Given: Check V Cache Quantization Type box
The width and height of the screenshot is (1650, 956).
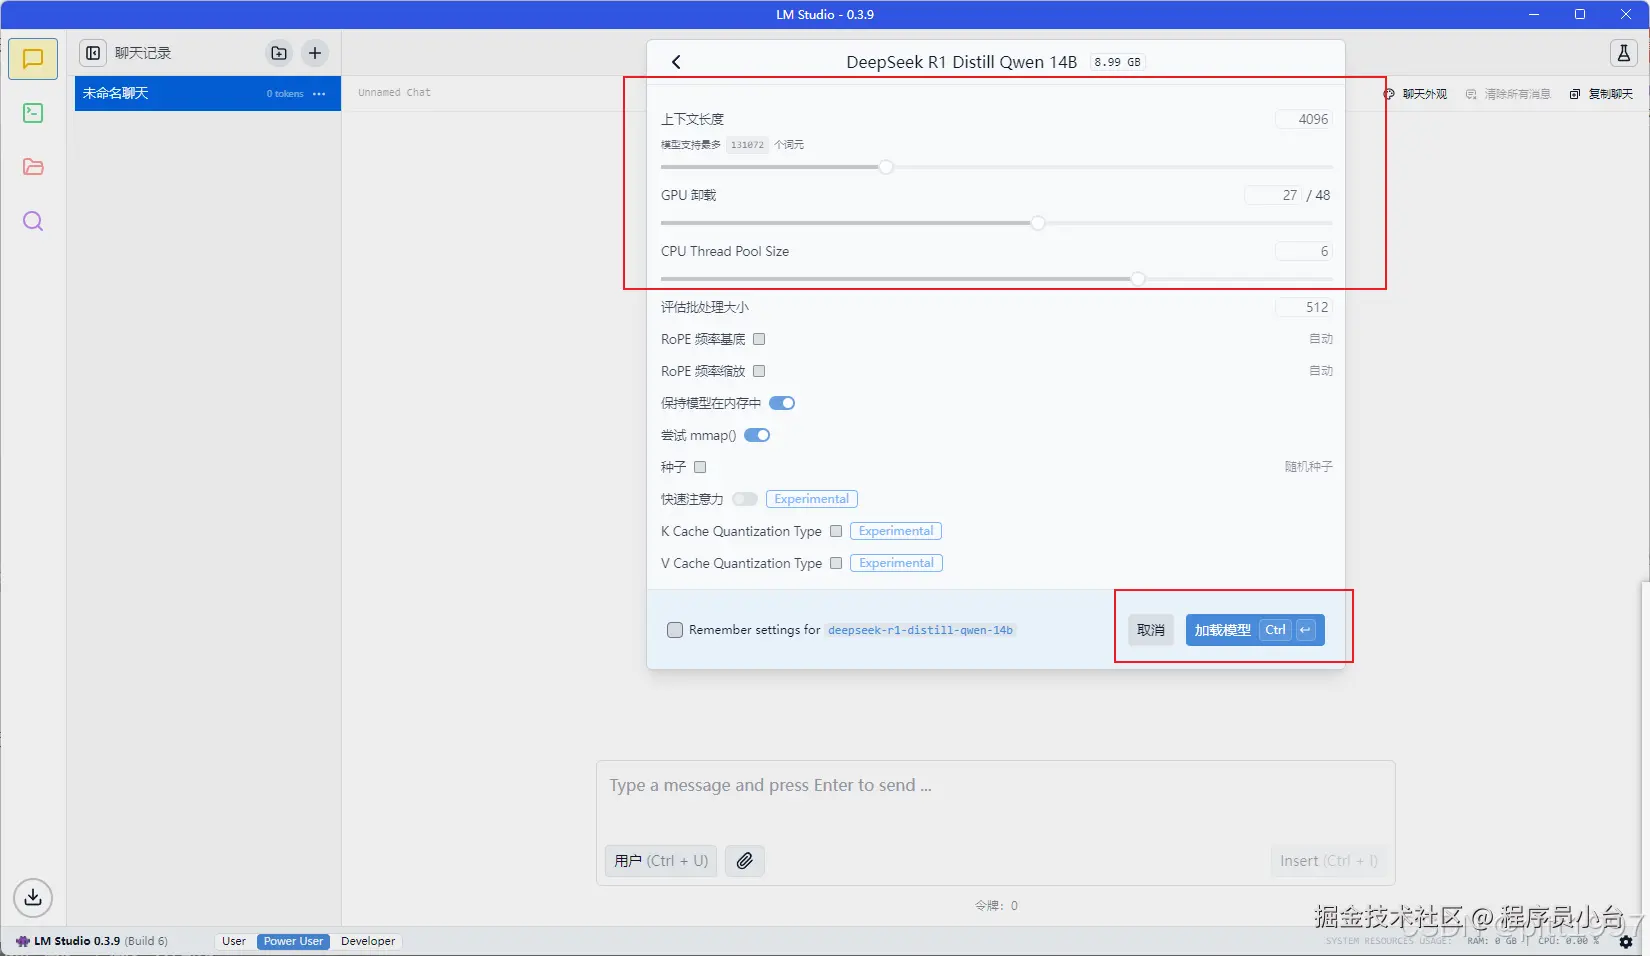Looking at the screenshot, I should (836, 563).
